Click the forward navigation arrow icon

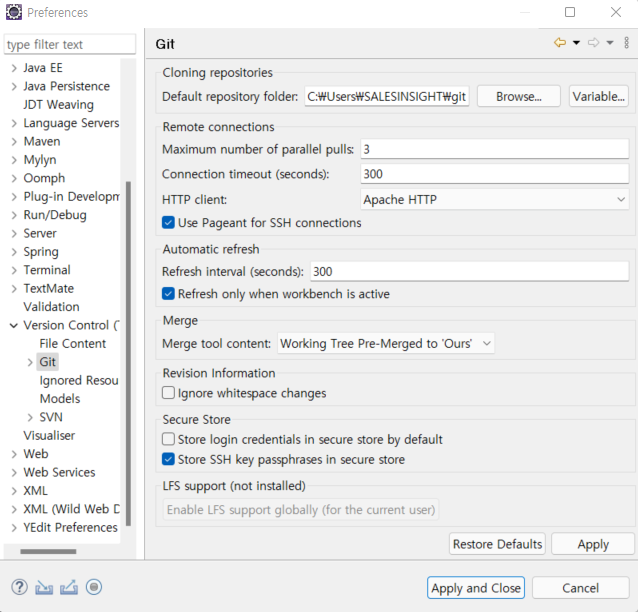(x=593, y=42)
